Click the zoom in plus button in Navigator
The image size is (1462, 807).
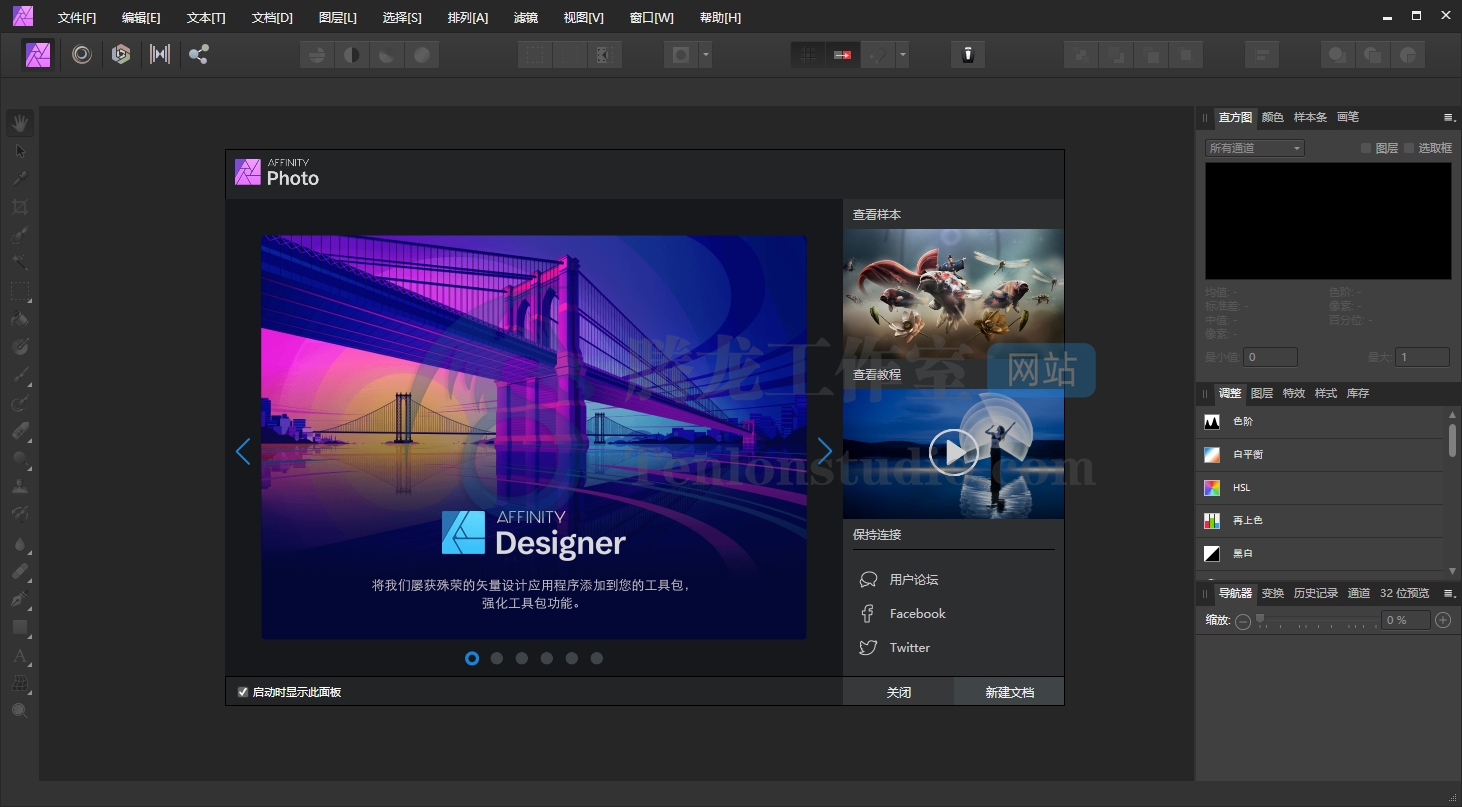click(1443, 621)
